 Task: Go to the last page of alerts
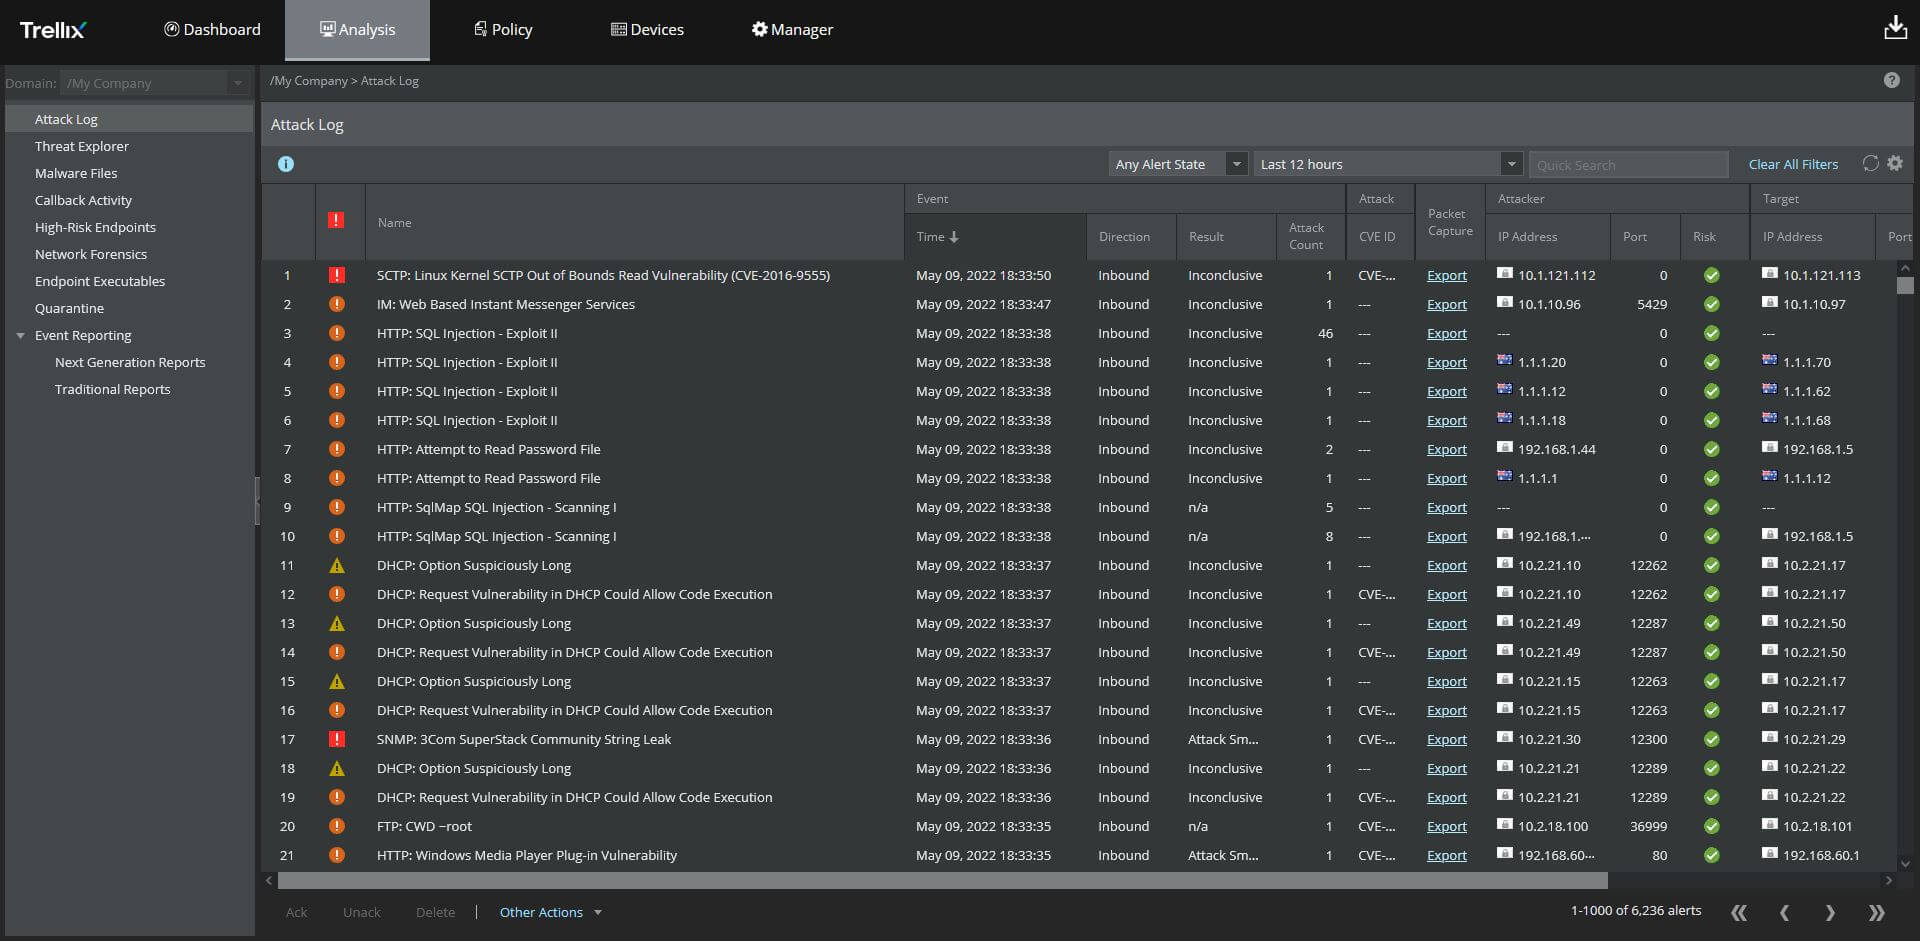1876,912
